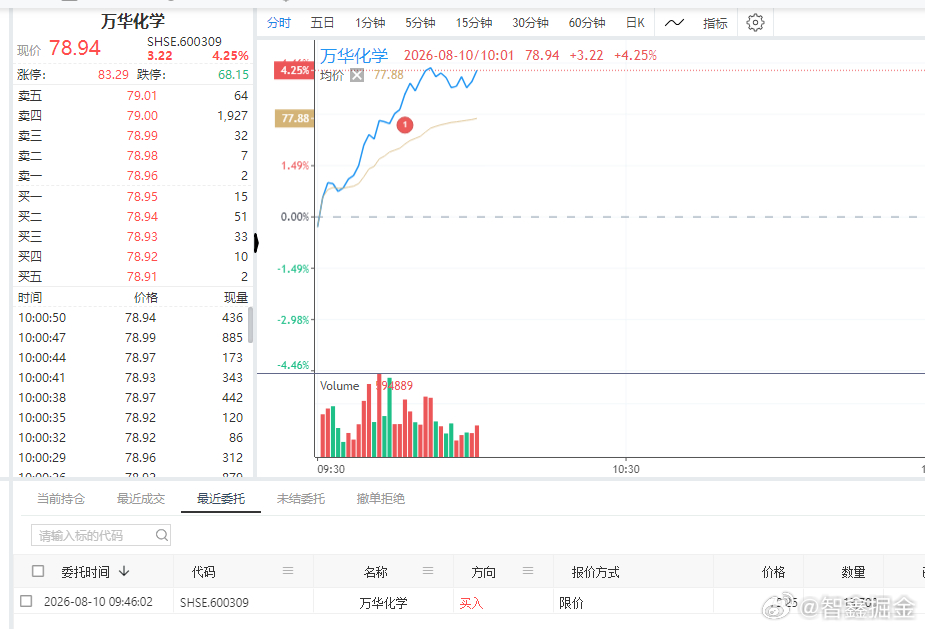Select 买一 price 78.95
925x629 pixels.
pos(142,196)
